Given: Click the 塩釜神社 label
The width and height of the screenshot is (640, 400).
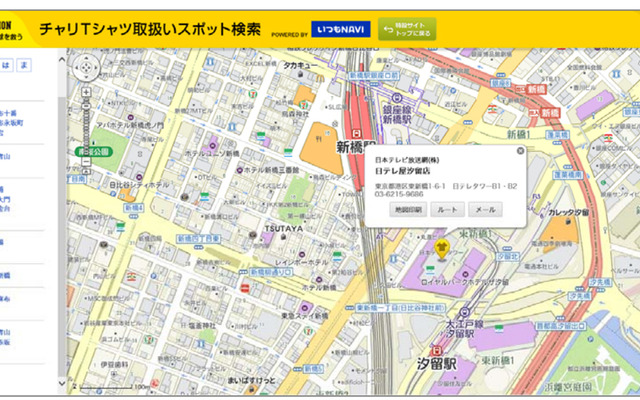Looking at the screenshot, I should click(x=203, y=326).
